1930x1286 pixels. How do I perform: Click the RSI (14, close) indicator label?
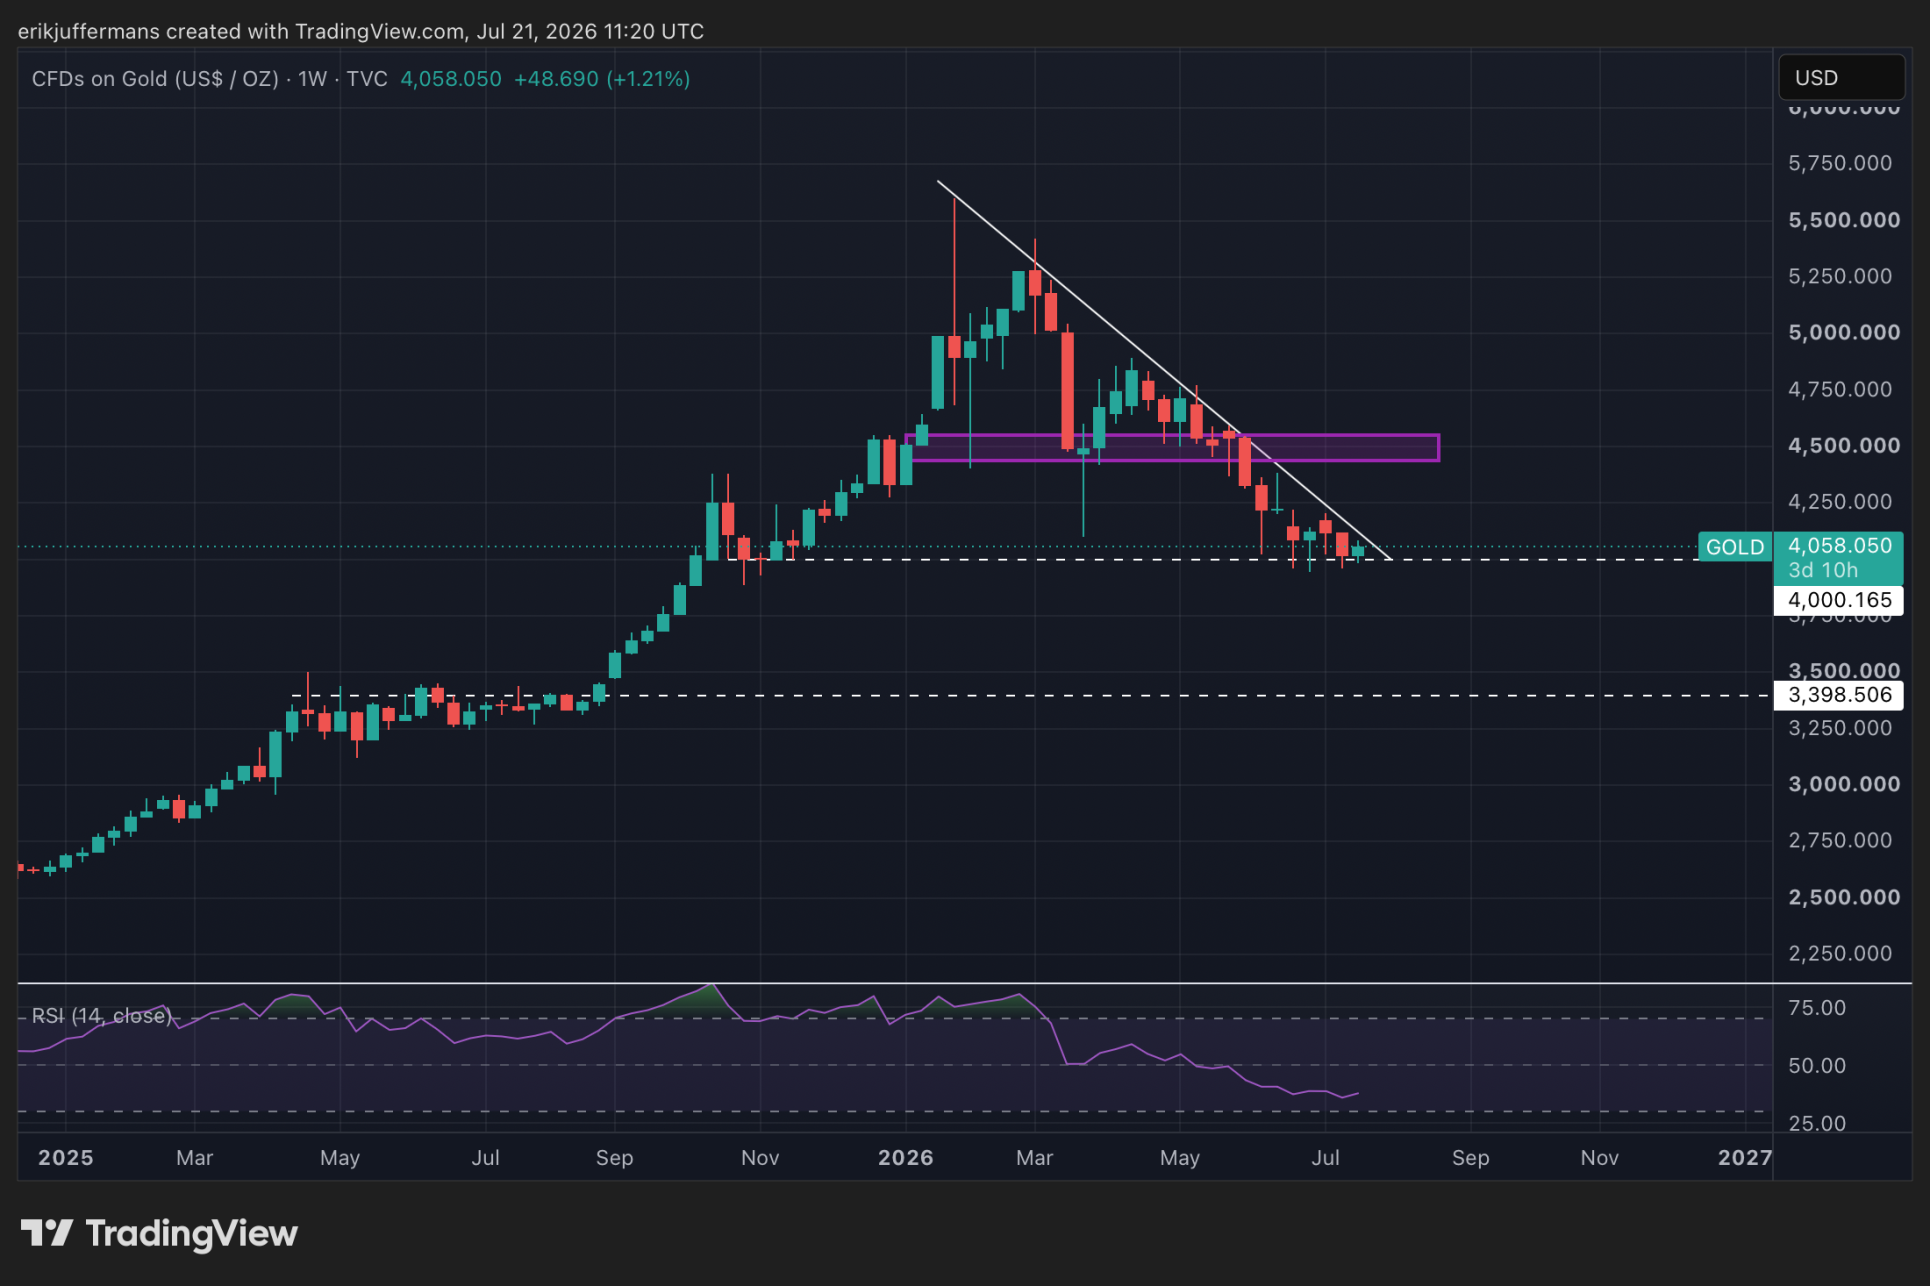tap(102, 1016)
